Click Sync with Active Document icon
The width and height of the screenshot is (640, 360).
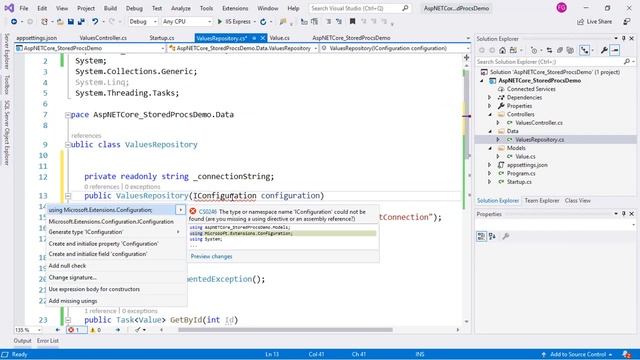[x=549, y=50]
